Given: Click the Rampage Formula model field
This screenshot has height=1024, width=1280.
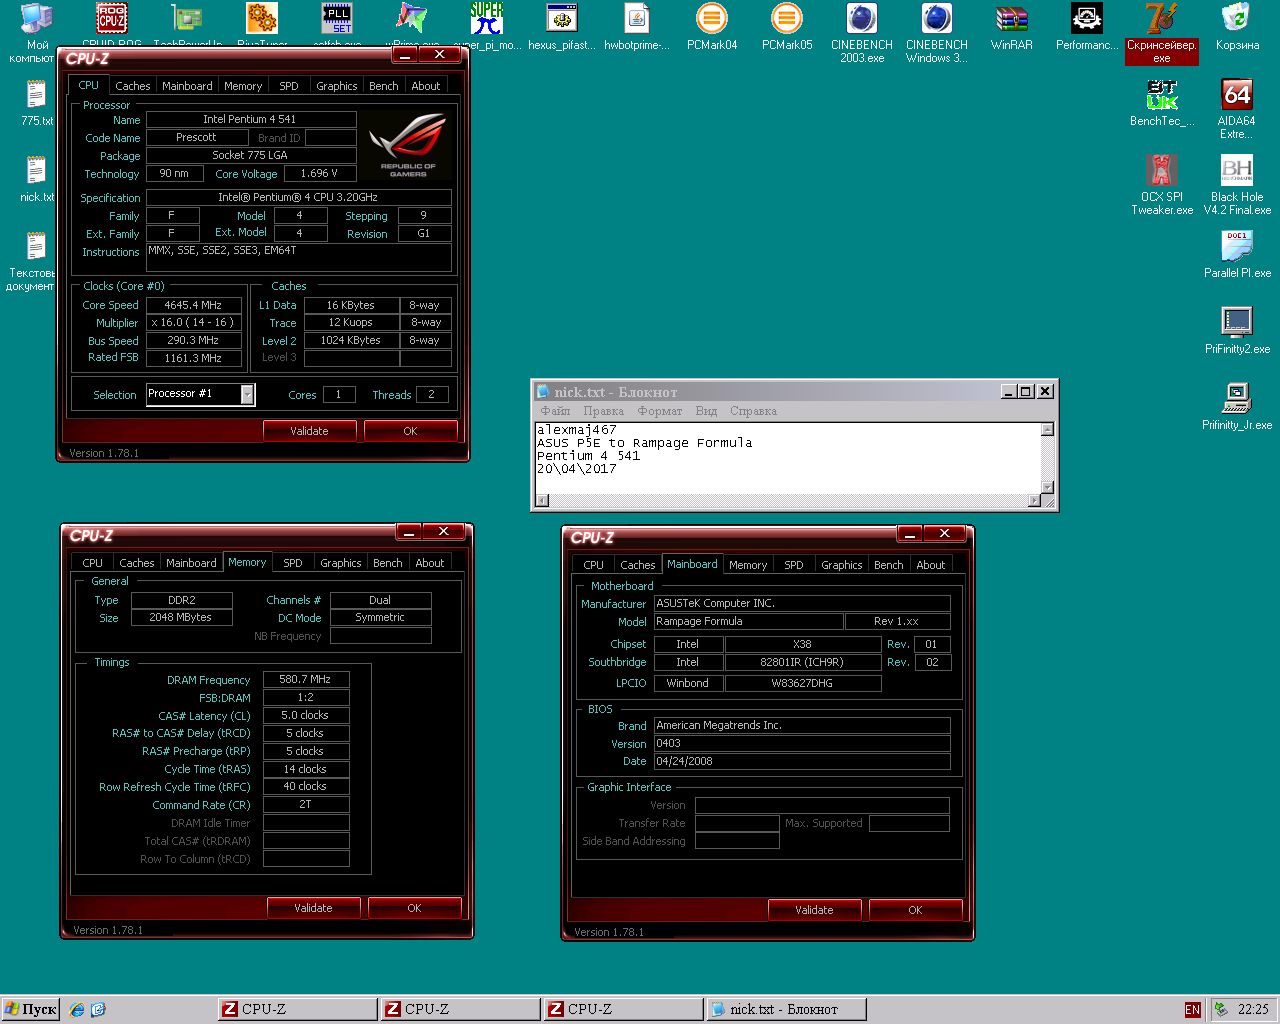Looking at the screenshot, I should pyautogui.click(x=748, y=621).
